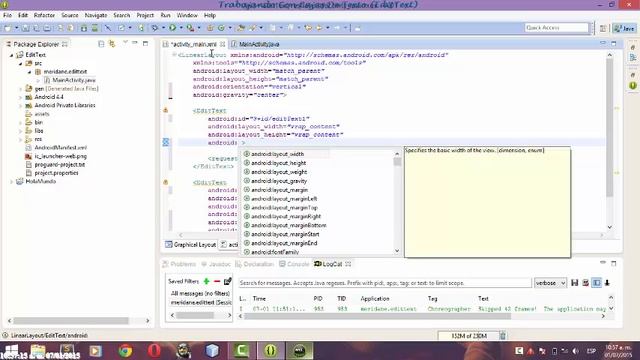Open the Navigate menu
This screenshot has width=640, height=360.
(96, 15)
